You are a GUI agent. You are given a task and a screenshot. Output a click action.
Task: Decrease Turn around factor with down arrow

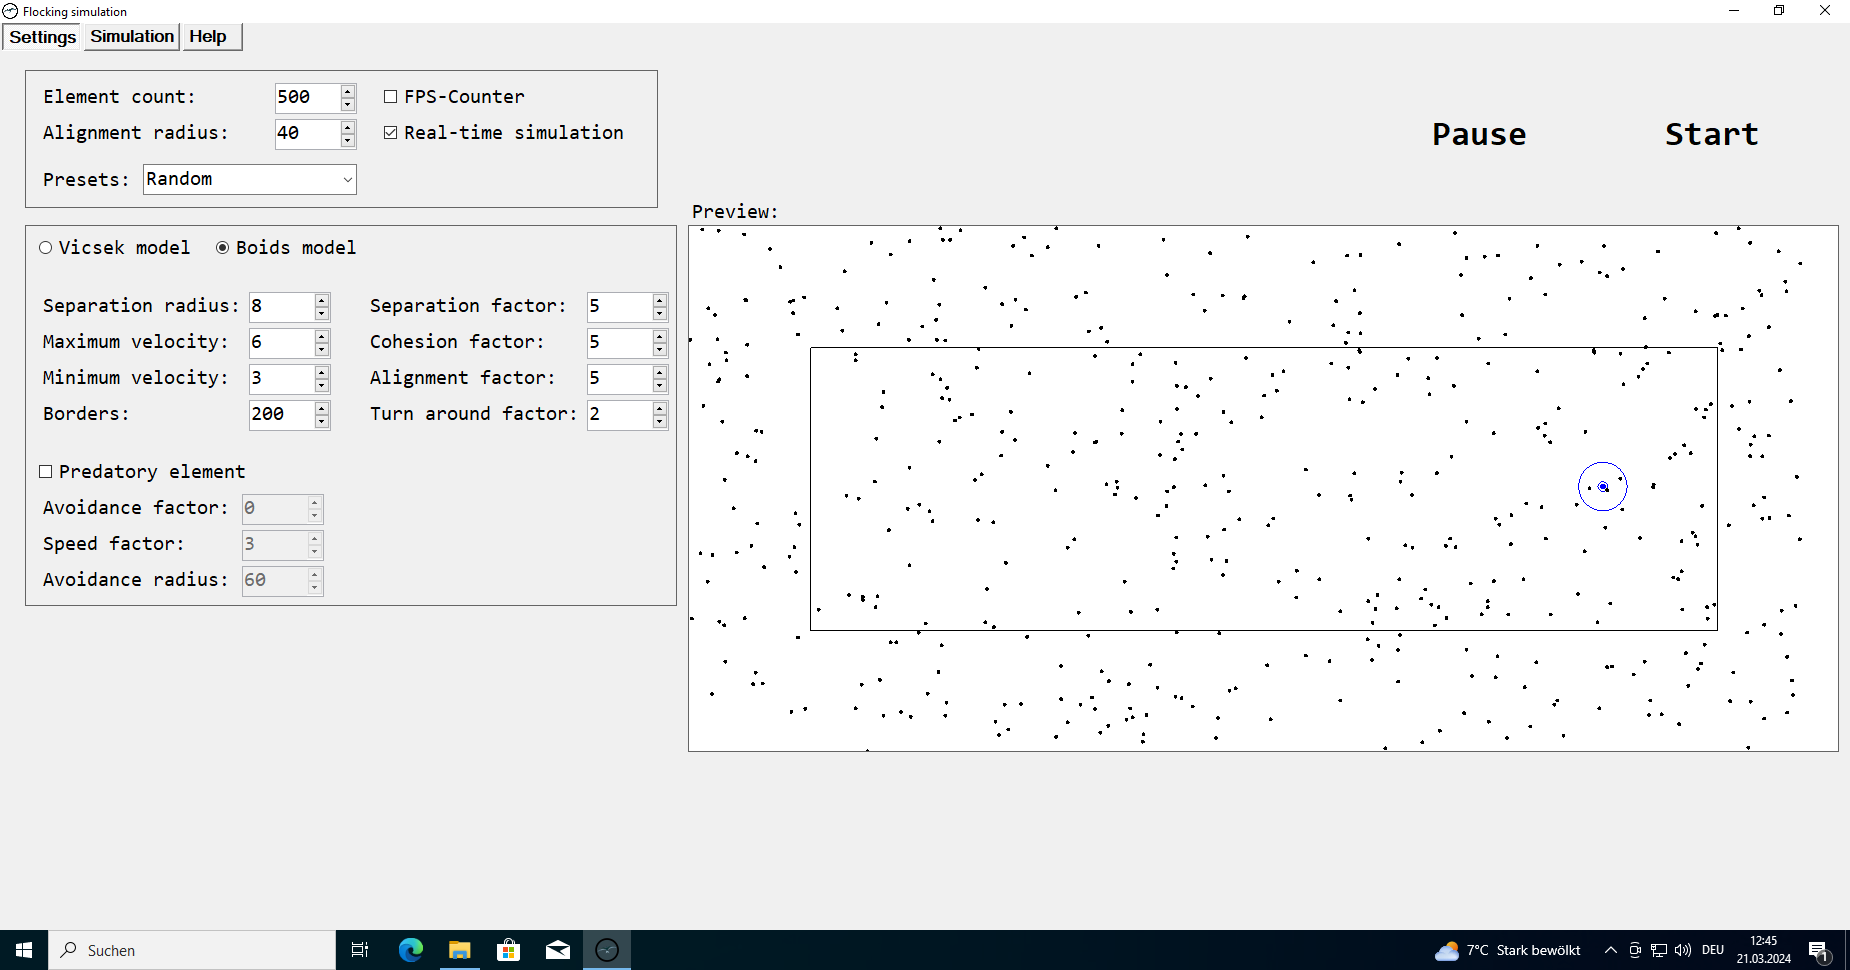click(x=660, y=422)
